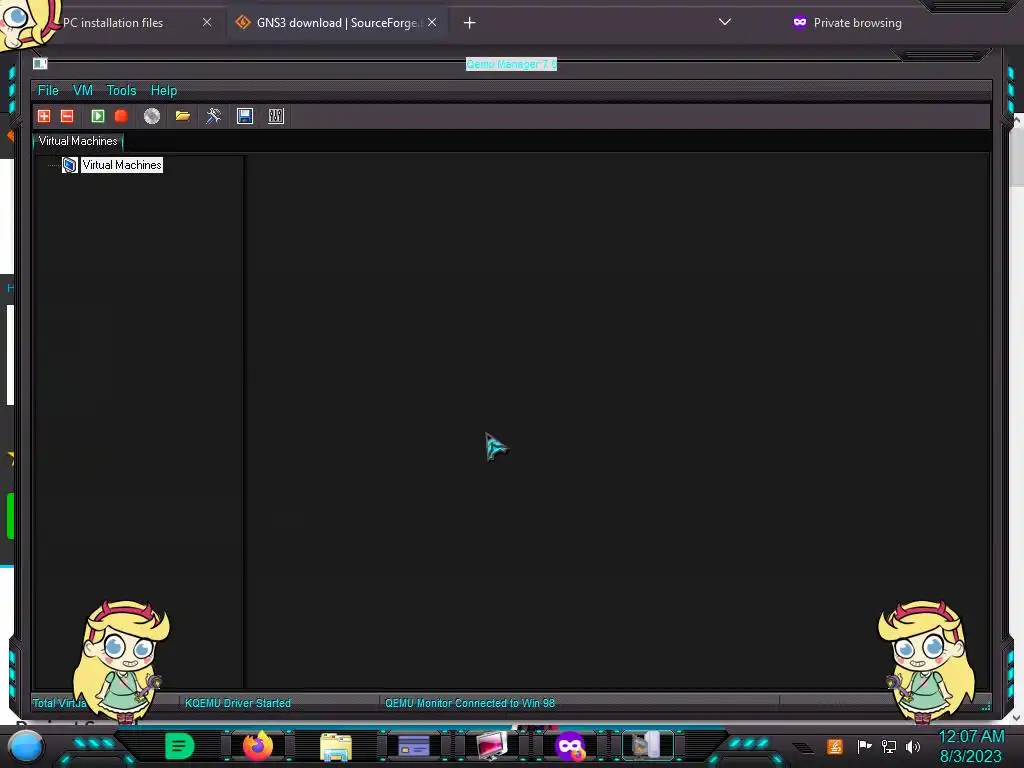Click the browser page vertical scrollbar
Viewport: 1024px width, 768px height.
click(1017, 418)
